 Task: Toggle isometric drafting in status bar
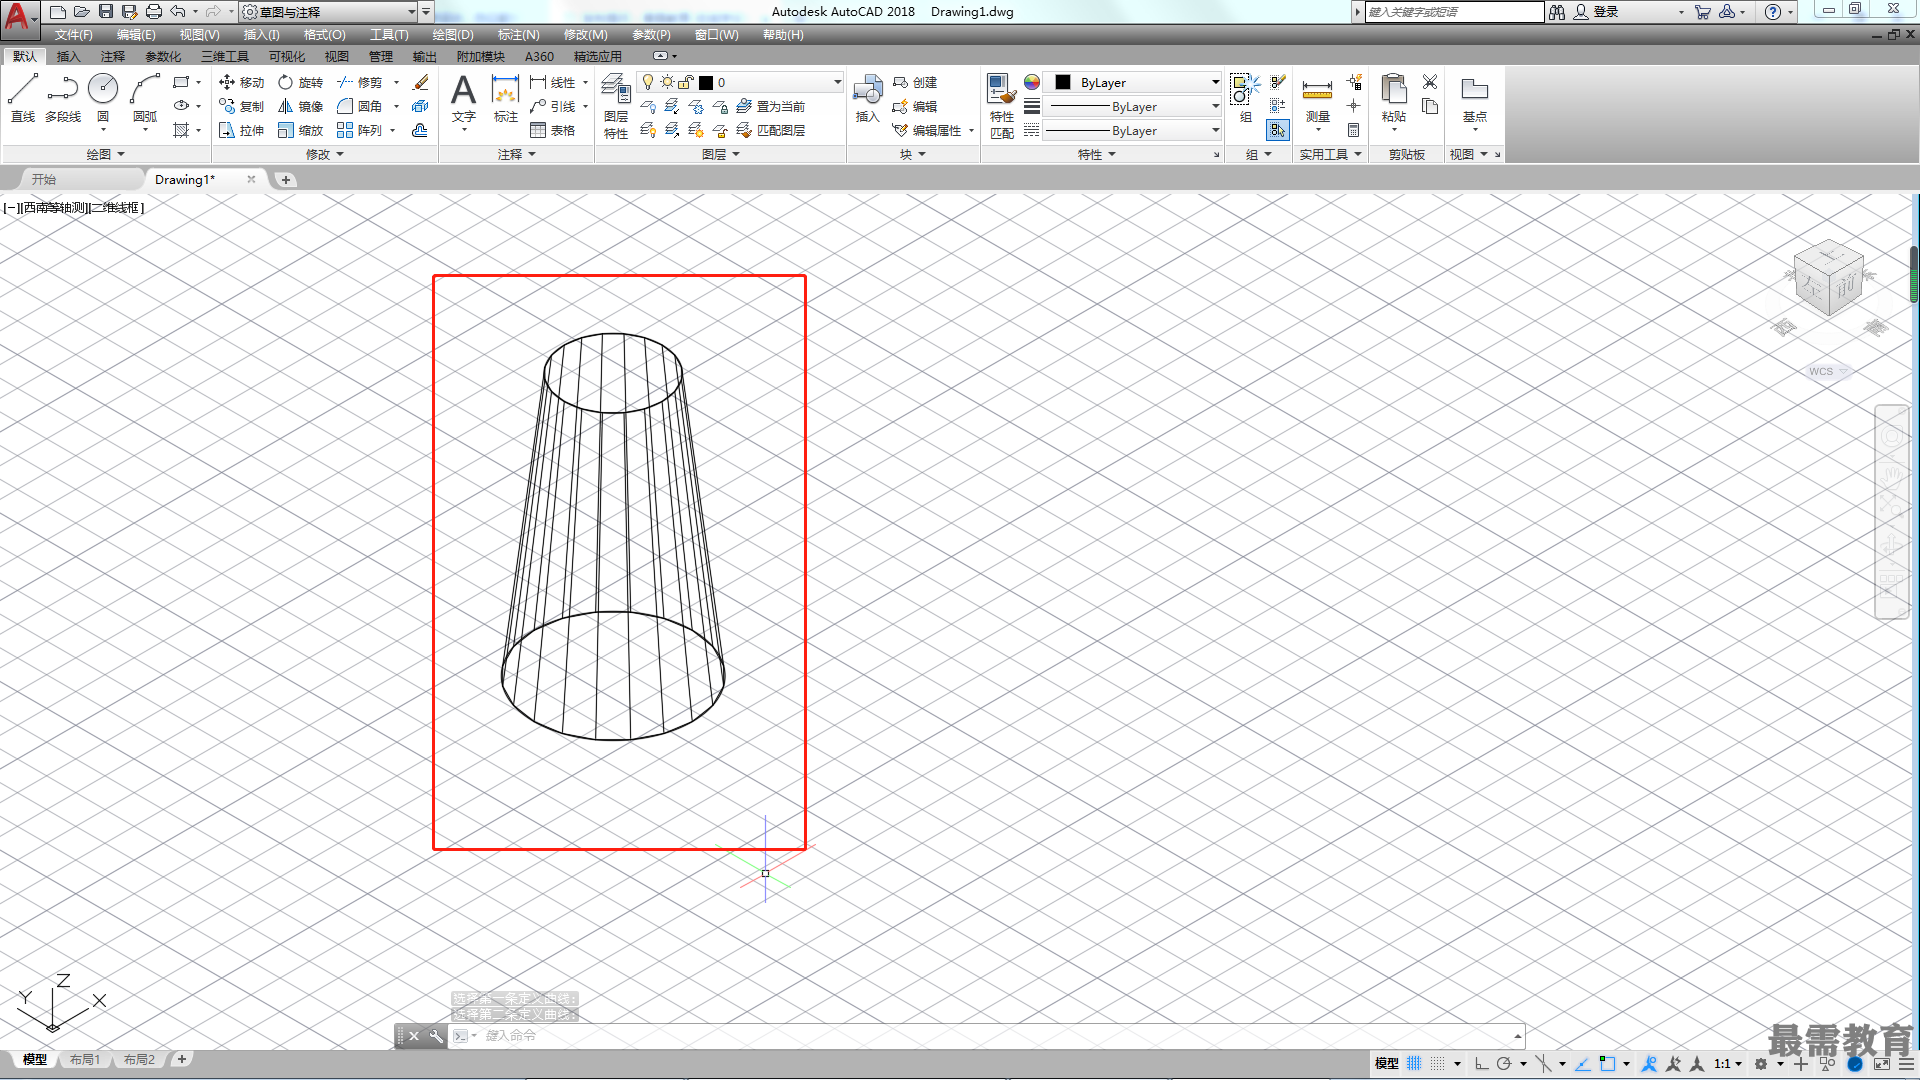tap(1543, 1063)
